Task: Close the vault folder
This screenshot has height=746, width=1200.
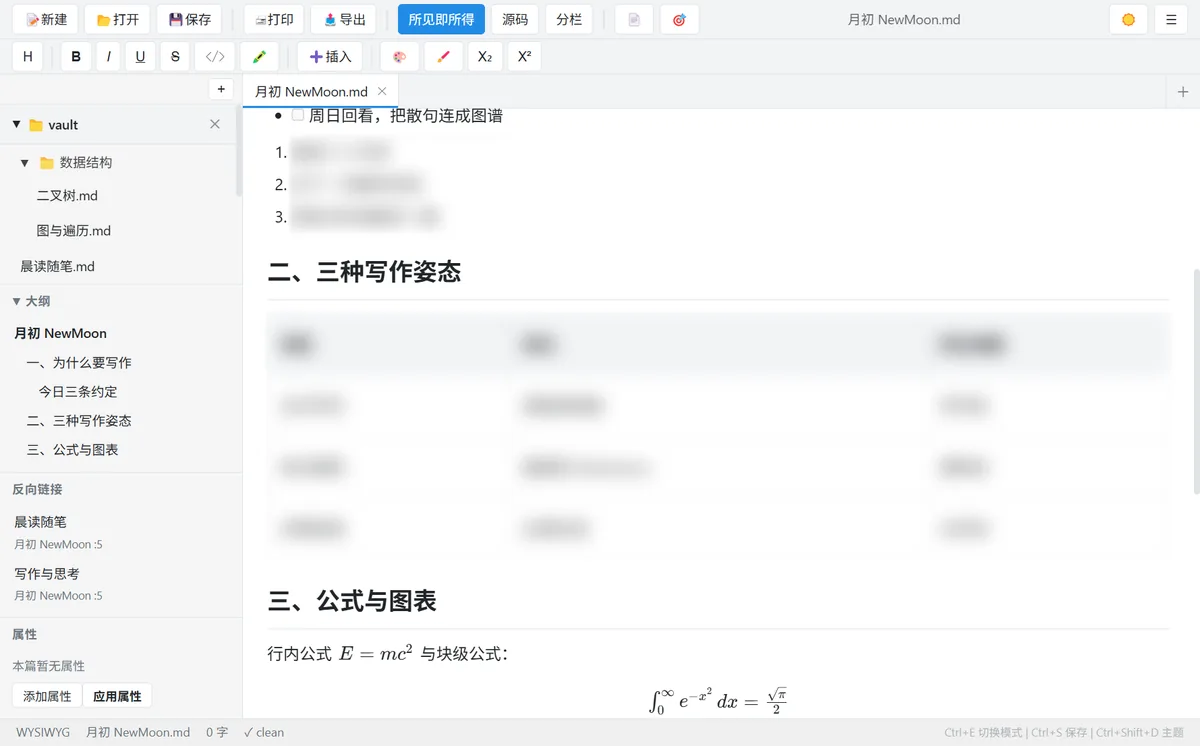Action: coord(215,124)
